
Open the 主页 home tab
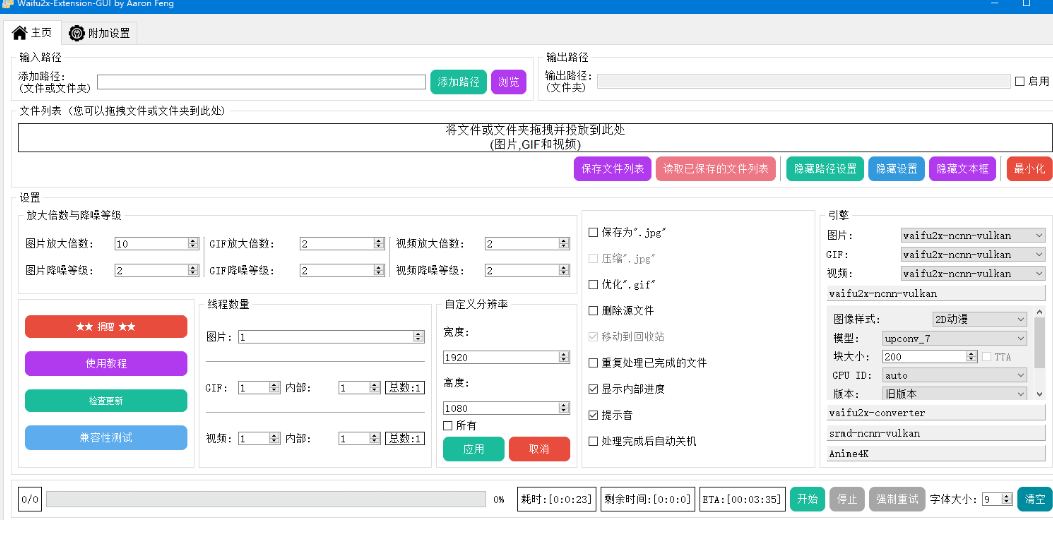[x=32, y=32]
